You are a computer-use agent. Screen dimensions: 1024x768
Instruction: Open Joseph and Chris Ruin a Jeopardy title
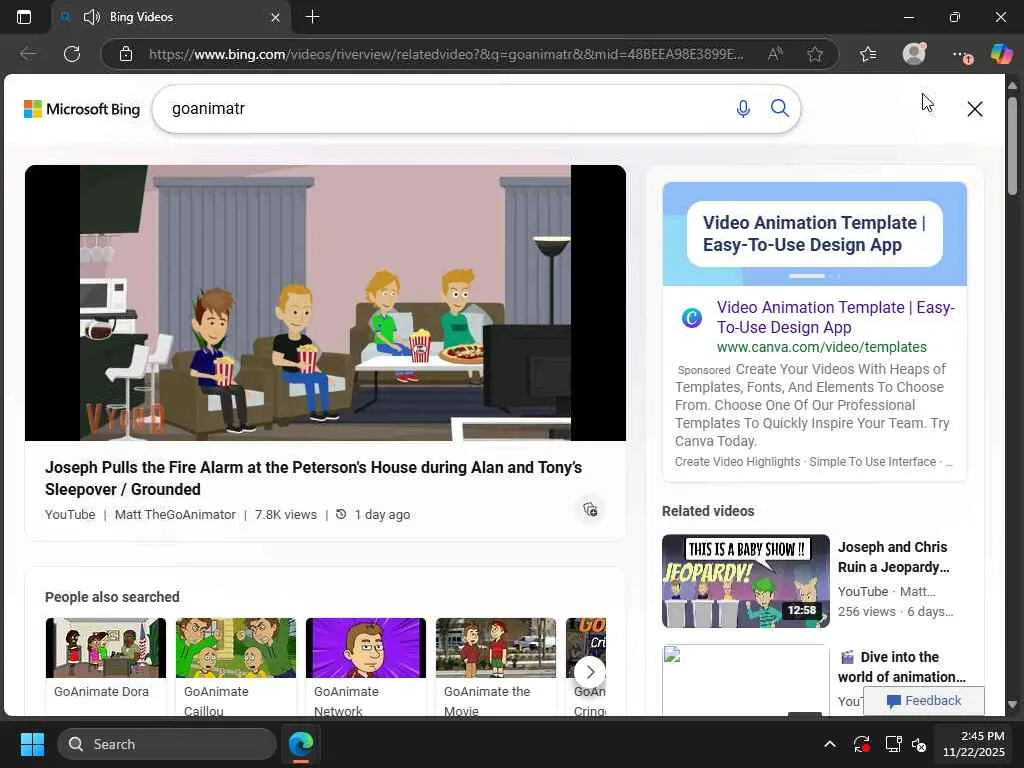pyautogui.click(x=893, y=557)
